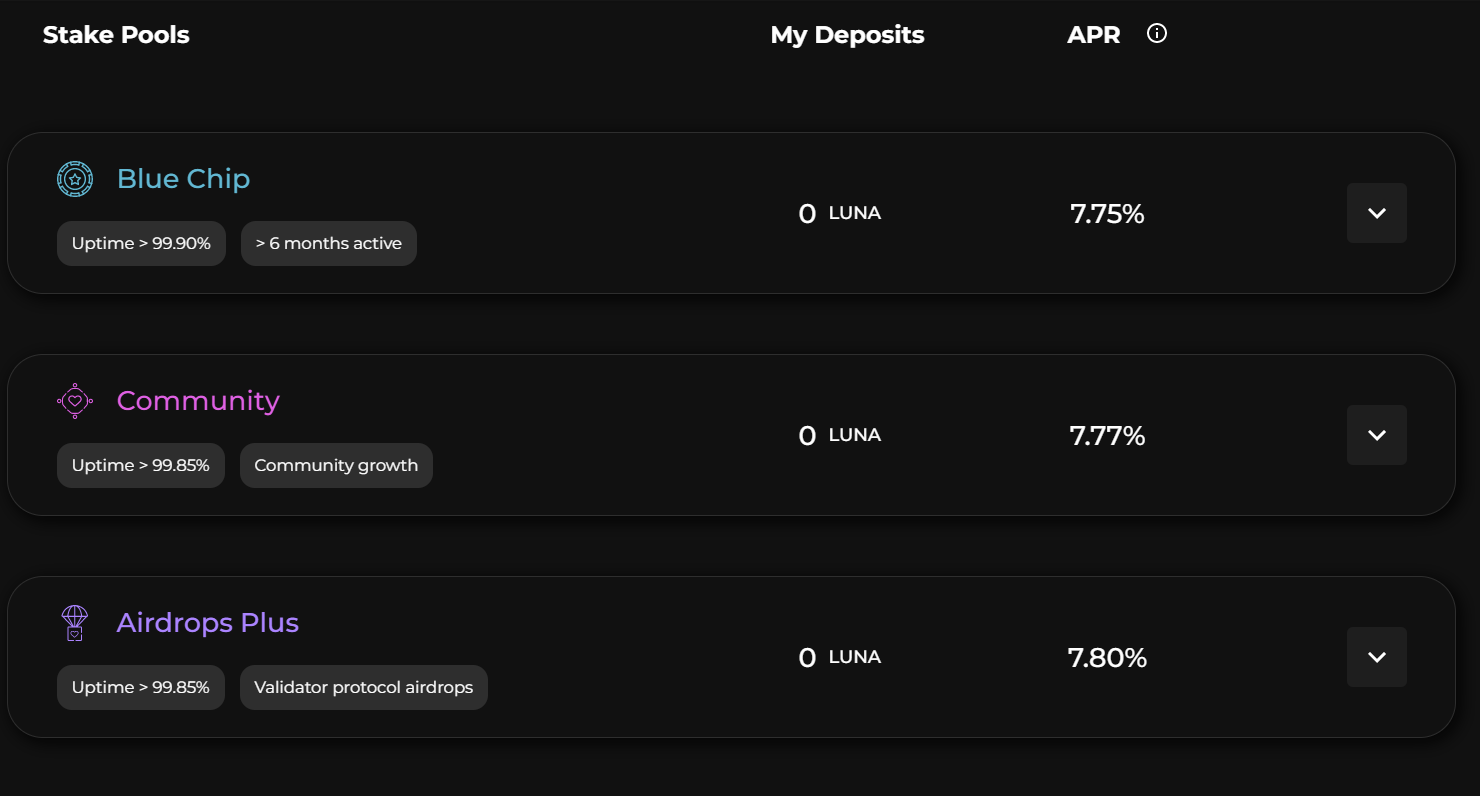This screenshot has height=796, width=1480.
Task: Expand the Airdrops Plus pool chevron
Action: [1376, 657]
